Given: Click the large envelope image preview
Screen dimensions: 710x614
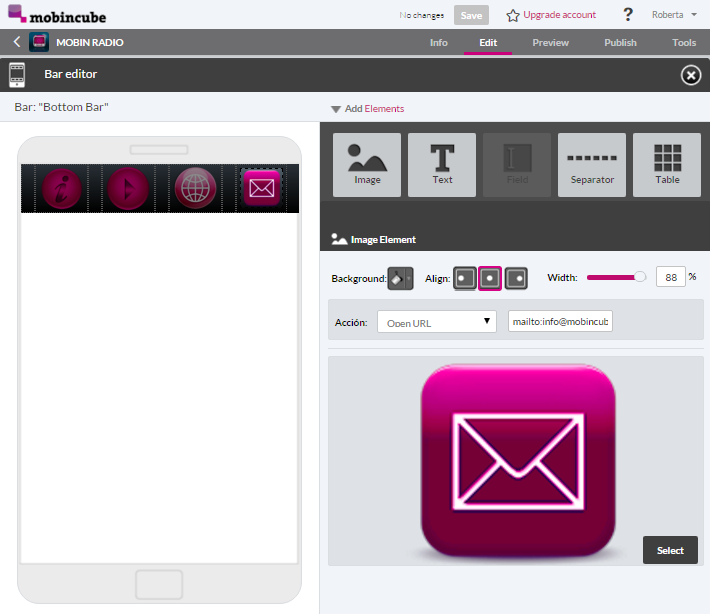Looking at the screenshot, I should pyautogui.click(x=518, y=460).
